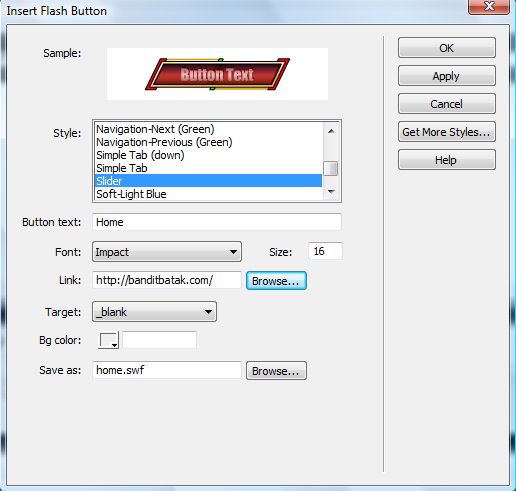The height and width of the screenshot is (491, 516).
Task: Open the Bg color swatch picker
Action: [109, 340]
